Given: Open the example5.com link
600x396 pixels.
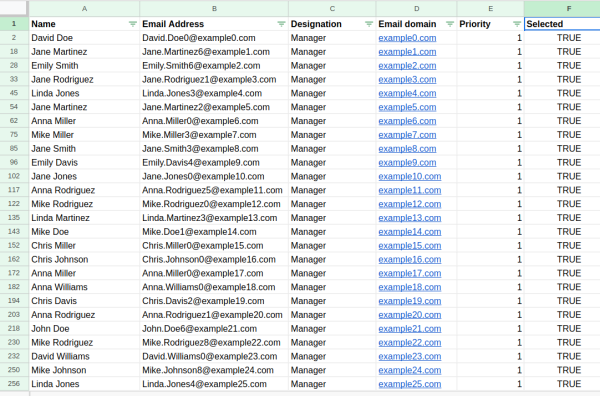Looking at the screenshot, I should pyautogui.click(x=407, y=107).
